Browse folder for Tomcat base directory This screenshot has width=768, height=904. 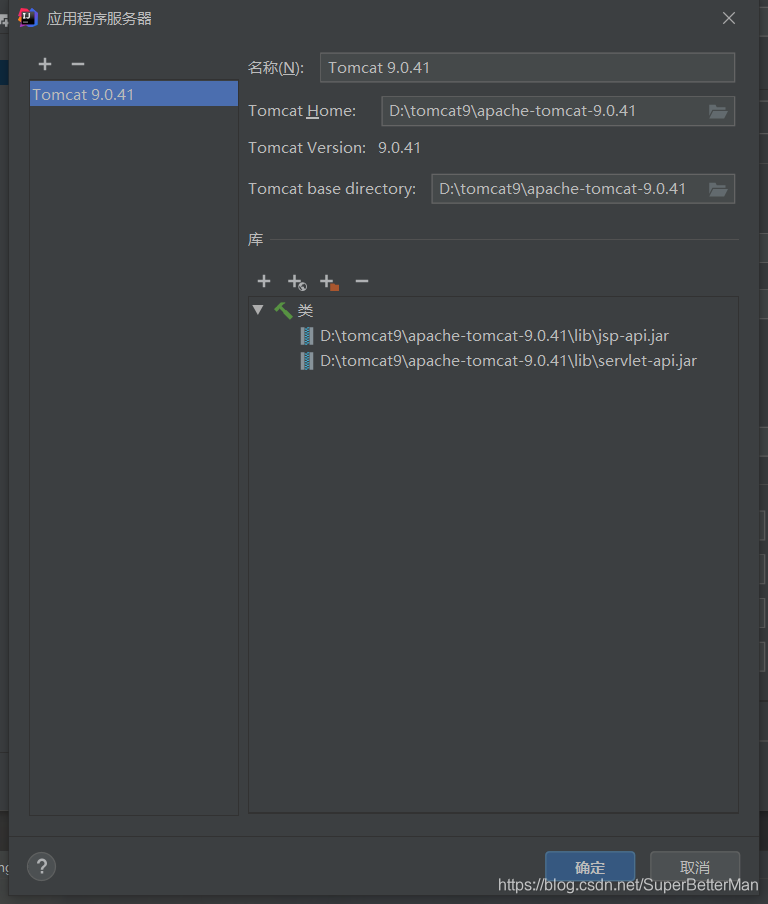click(718, 189)
